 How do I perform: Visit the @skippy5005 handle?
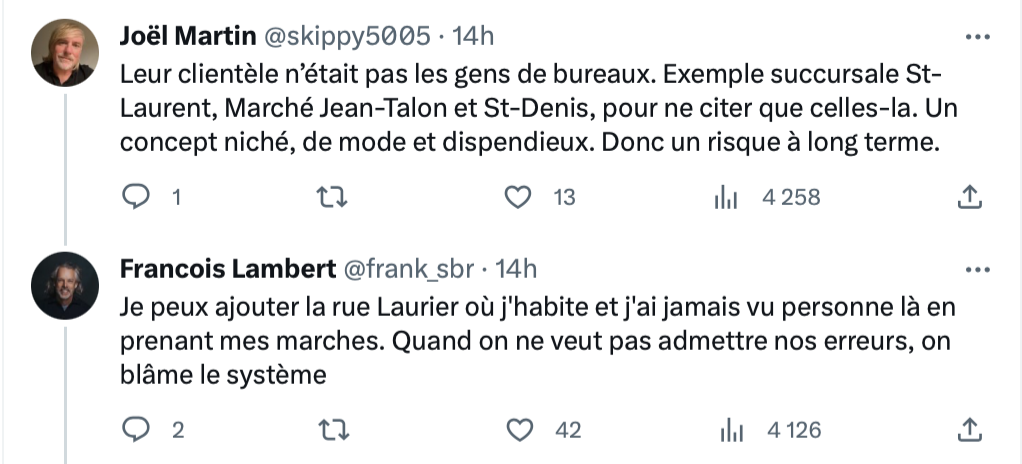click(347, 36)
